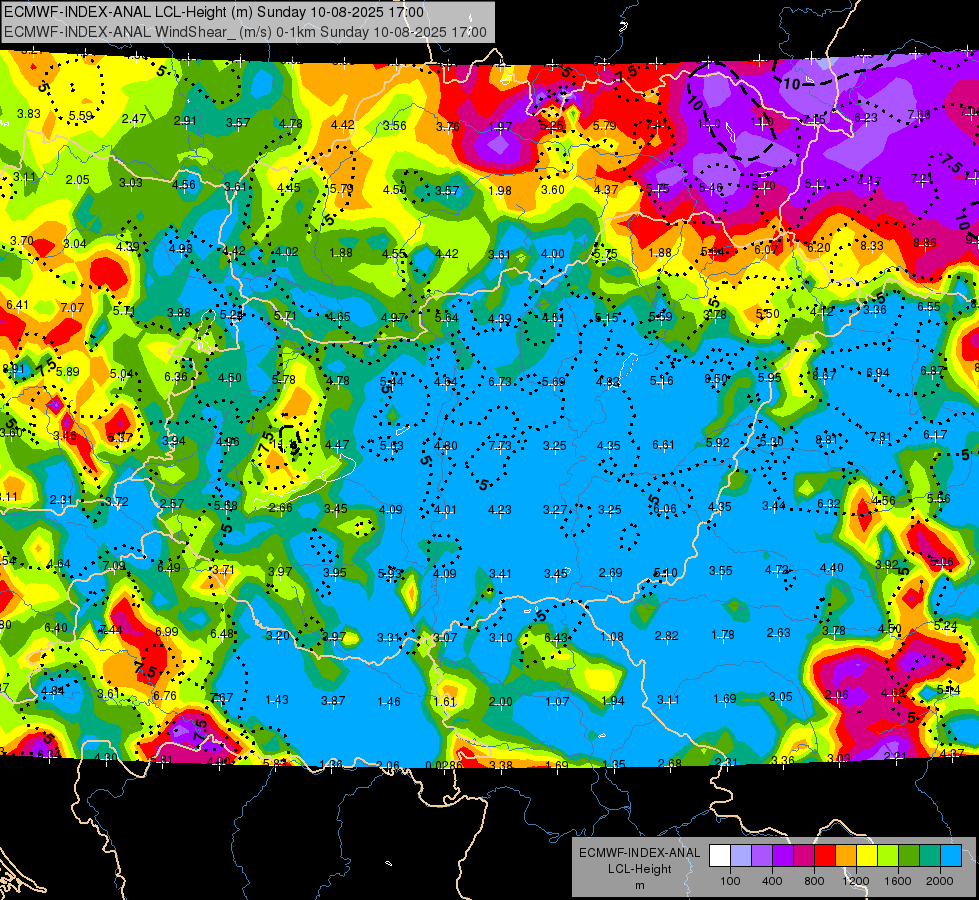Click the wind shear value 1.61

coord(445,702)
